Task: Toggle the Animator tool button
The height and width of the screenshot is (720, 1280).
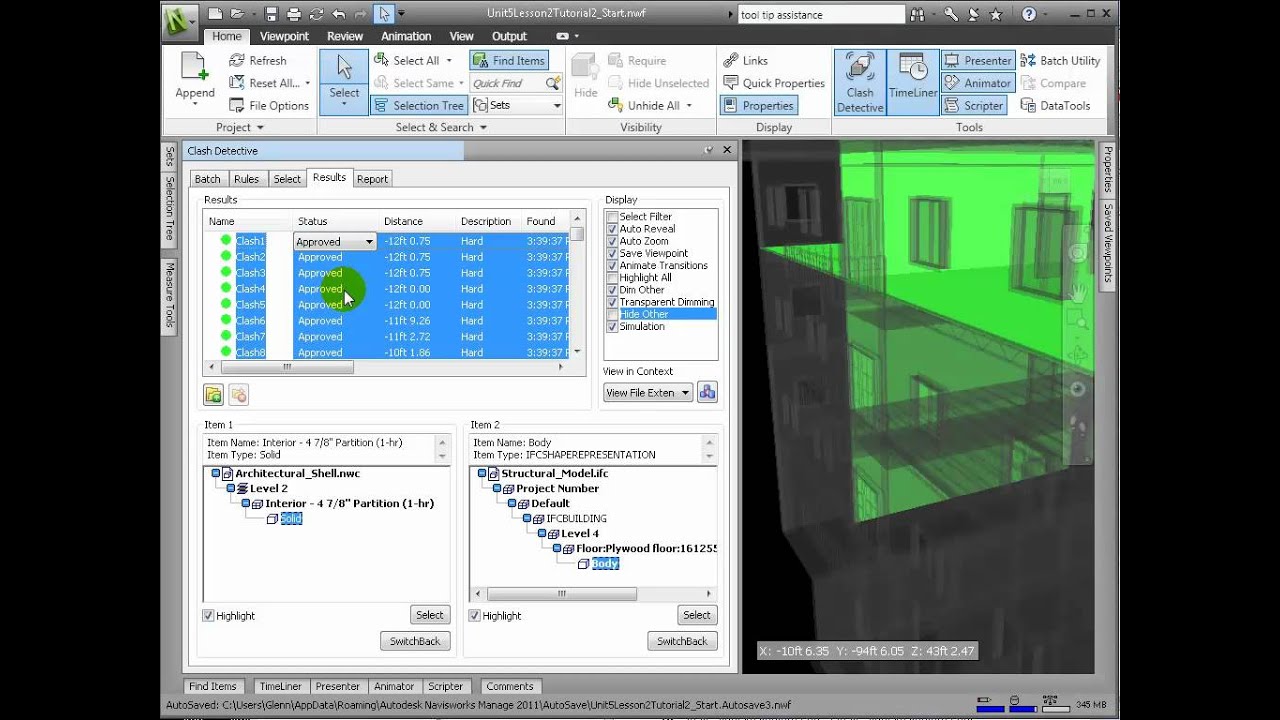Action: tap(977, 83)
